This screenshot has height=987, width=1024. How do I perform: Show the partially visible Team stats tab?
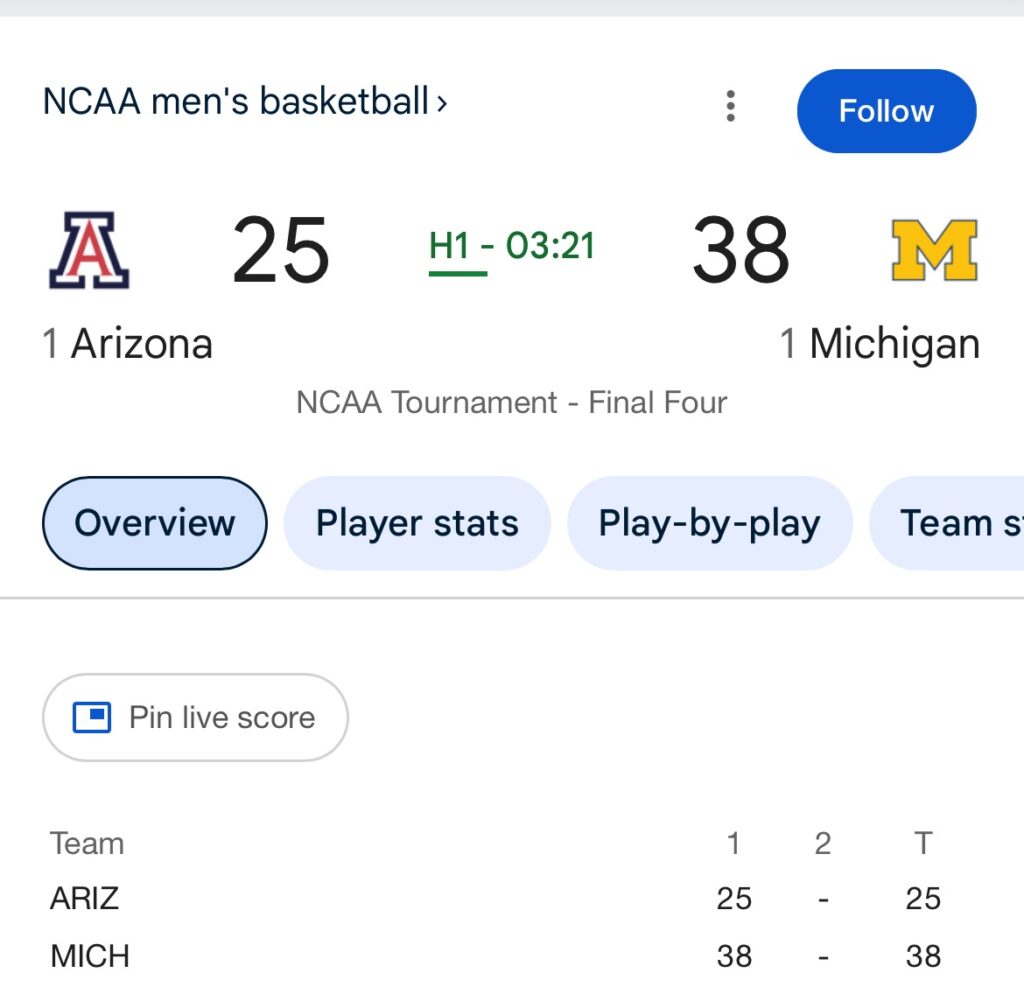tap(955, 523)
